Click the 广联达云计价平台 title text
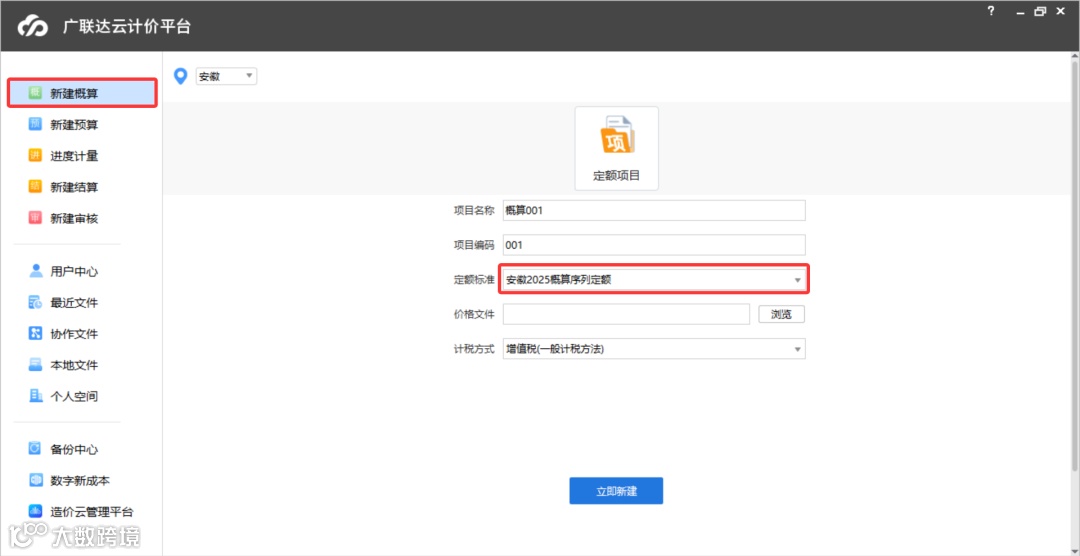 [127, 27]
